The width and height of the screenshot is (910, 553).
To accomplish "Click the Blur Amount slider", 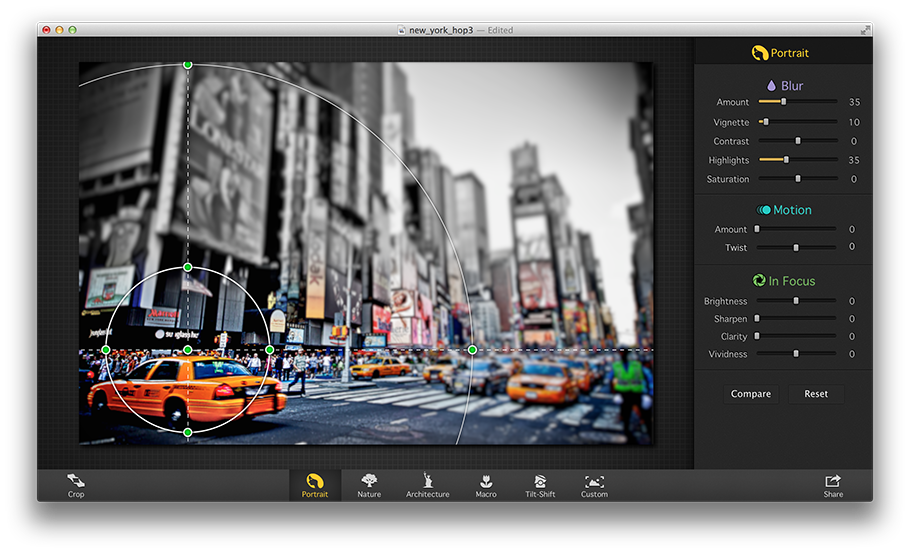I will (x=784, y=102).
